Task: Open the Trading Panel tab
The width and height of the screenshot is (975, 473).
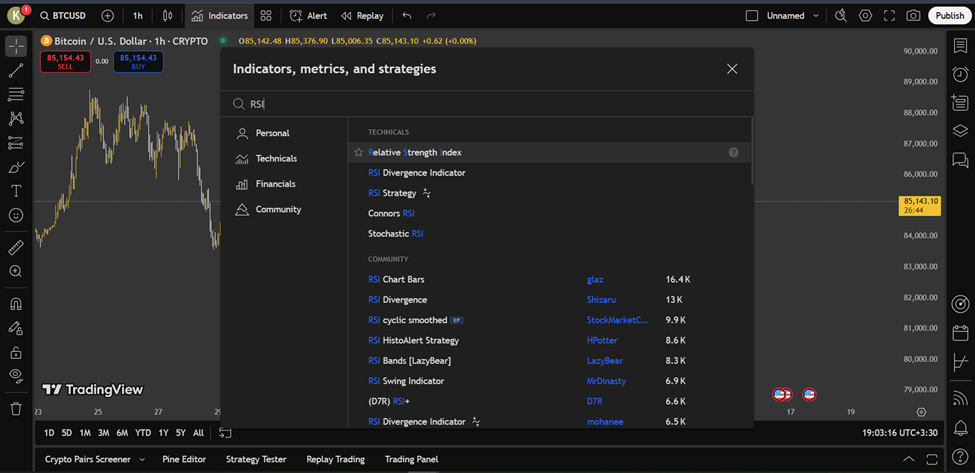Action: pyautogui.click(x=412, y=459)
